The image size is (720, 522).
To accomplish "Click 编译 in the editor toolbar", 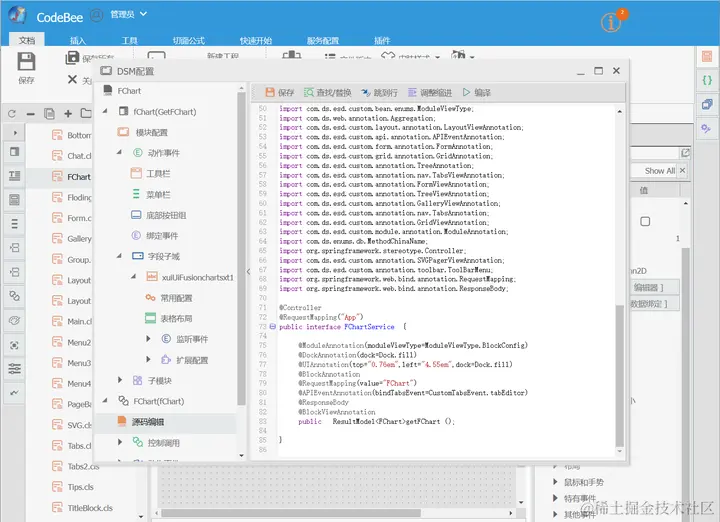I will [477, 93].
